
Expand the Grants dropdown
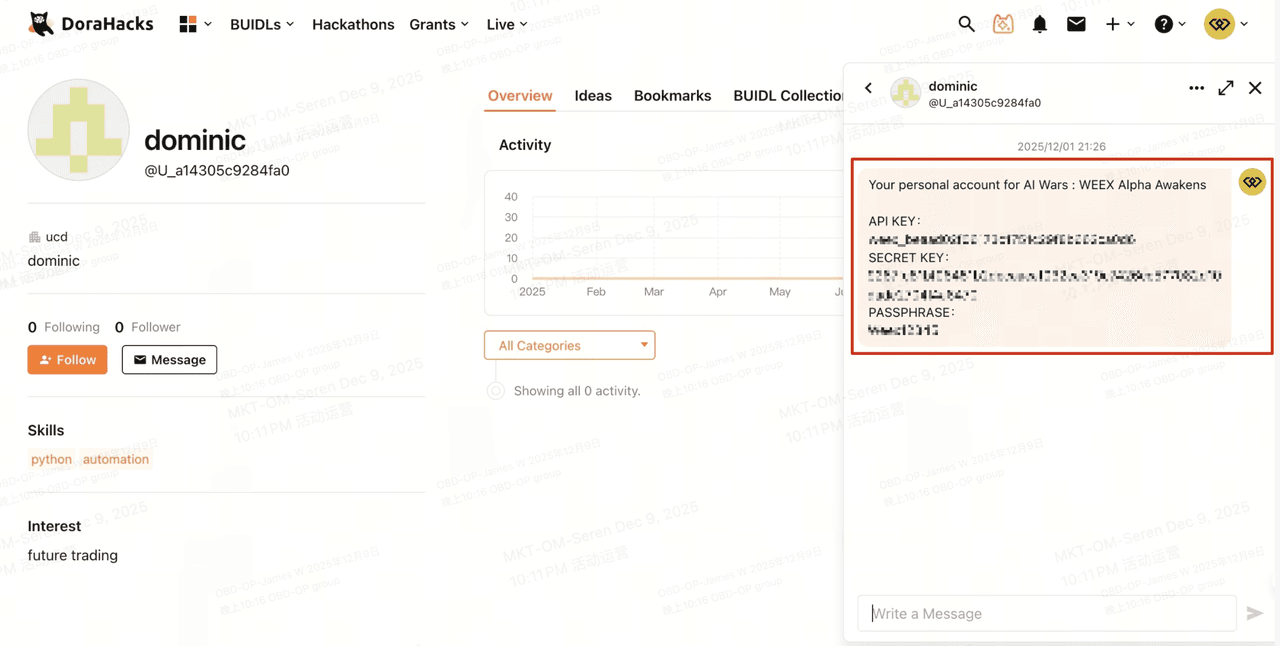(x=439, y=24)
